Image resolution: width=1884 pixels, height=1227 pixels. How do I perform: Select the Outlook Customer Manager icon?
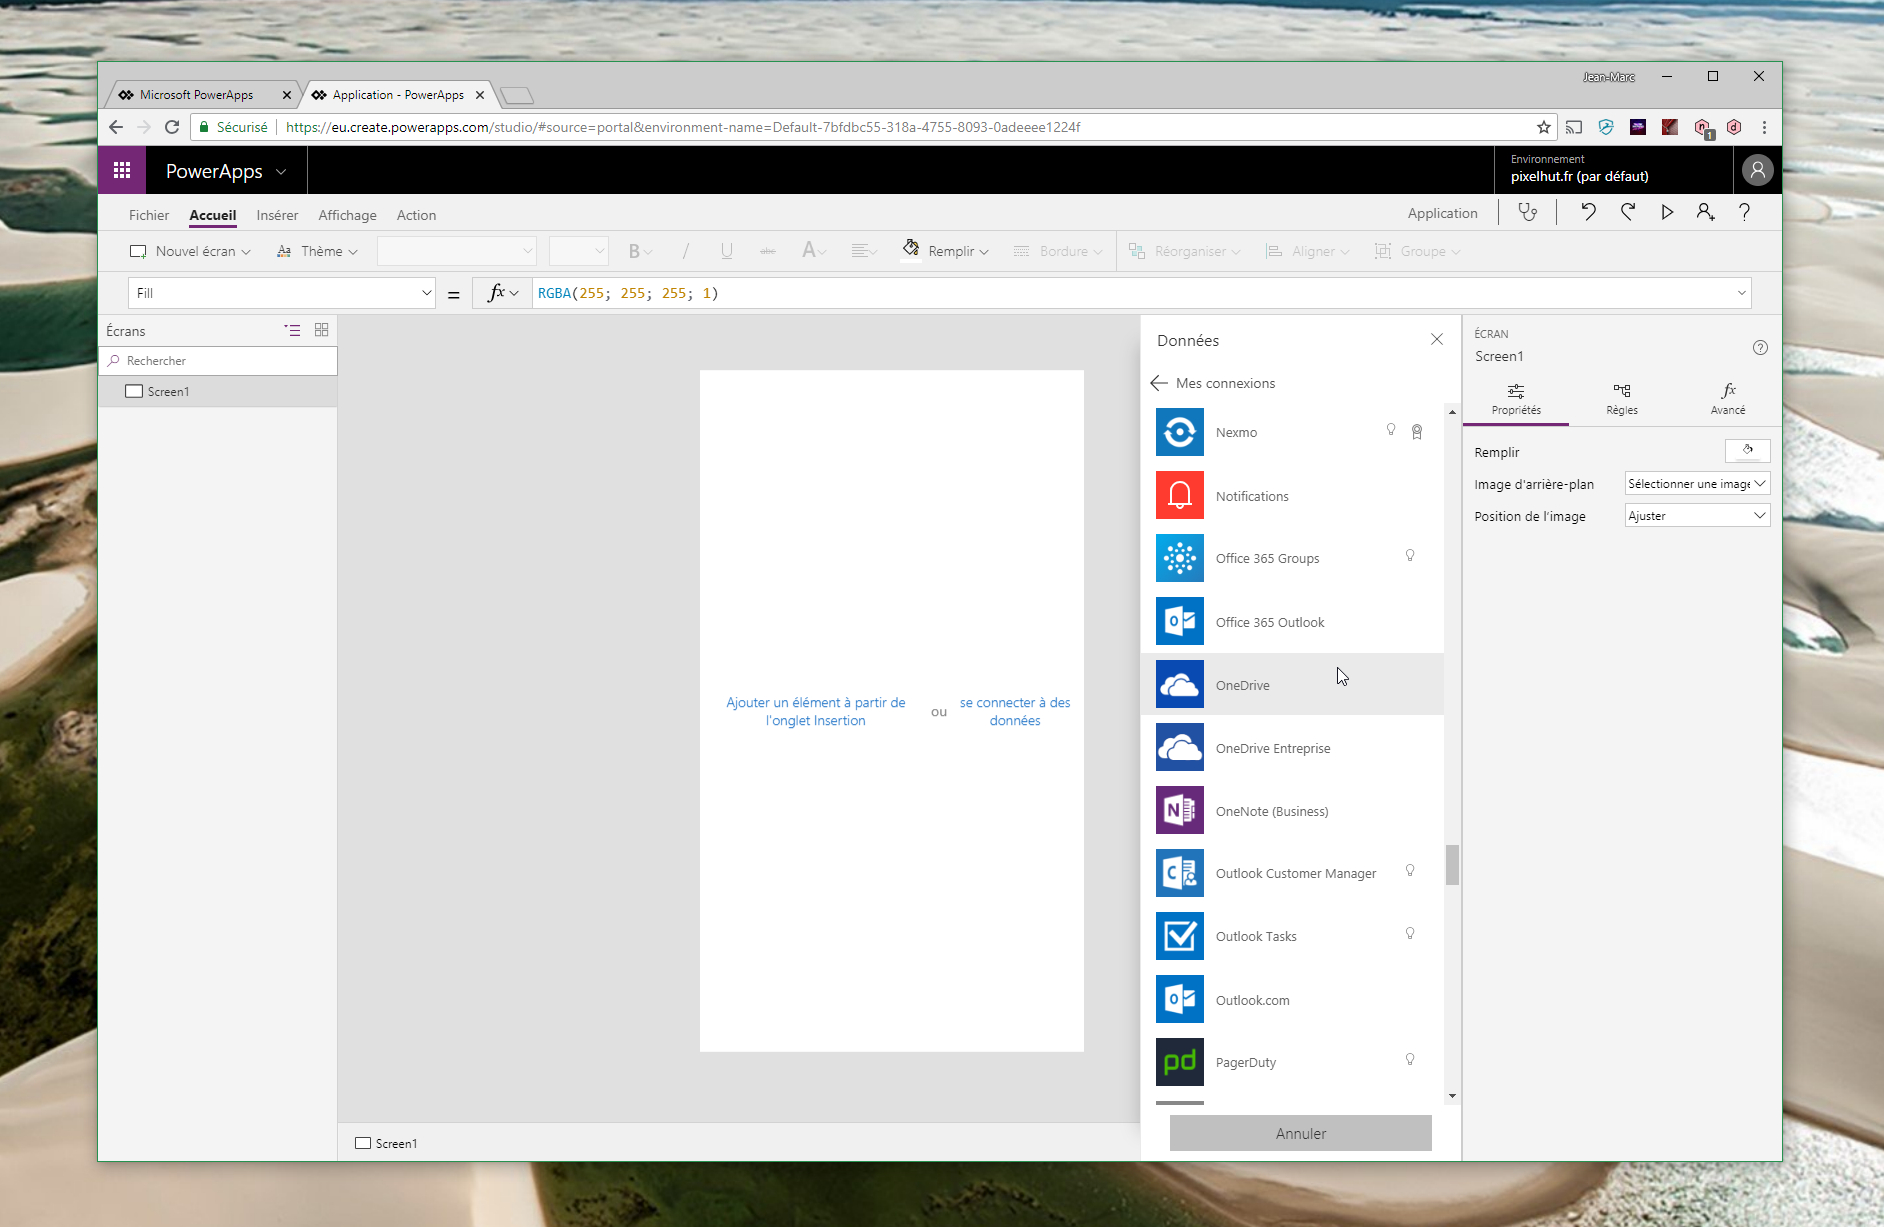(1180, 873)
